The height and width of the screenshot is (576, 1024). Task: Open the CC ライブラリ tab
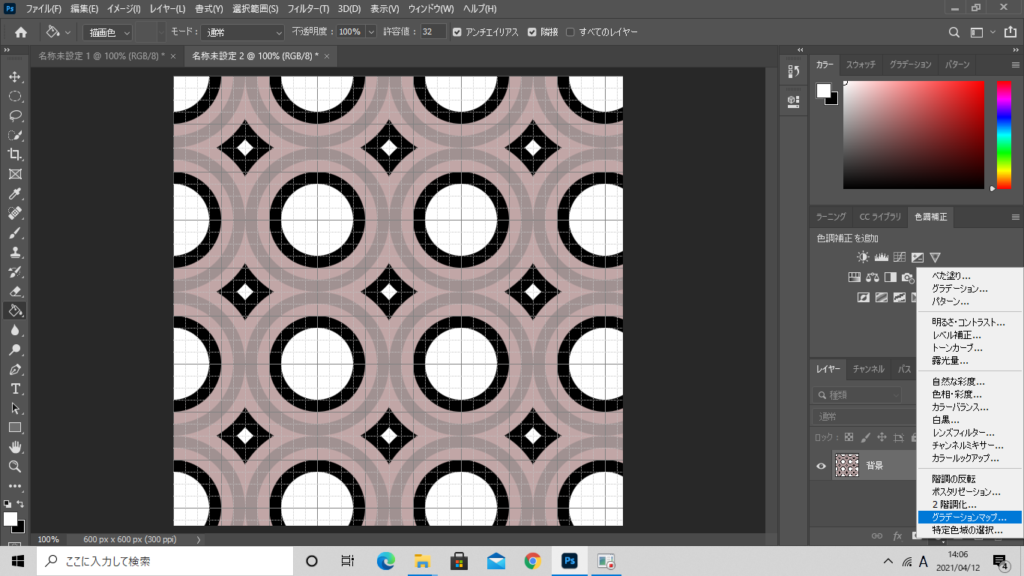point(880,217)
